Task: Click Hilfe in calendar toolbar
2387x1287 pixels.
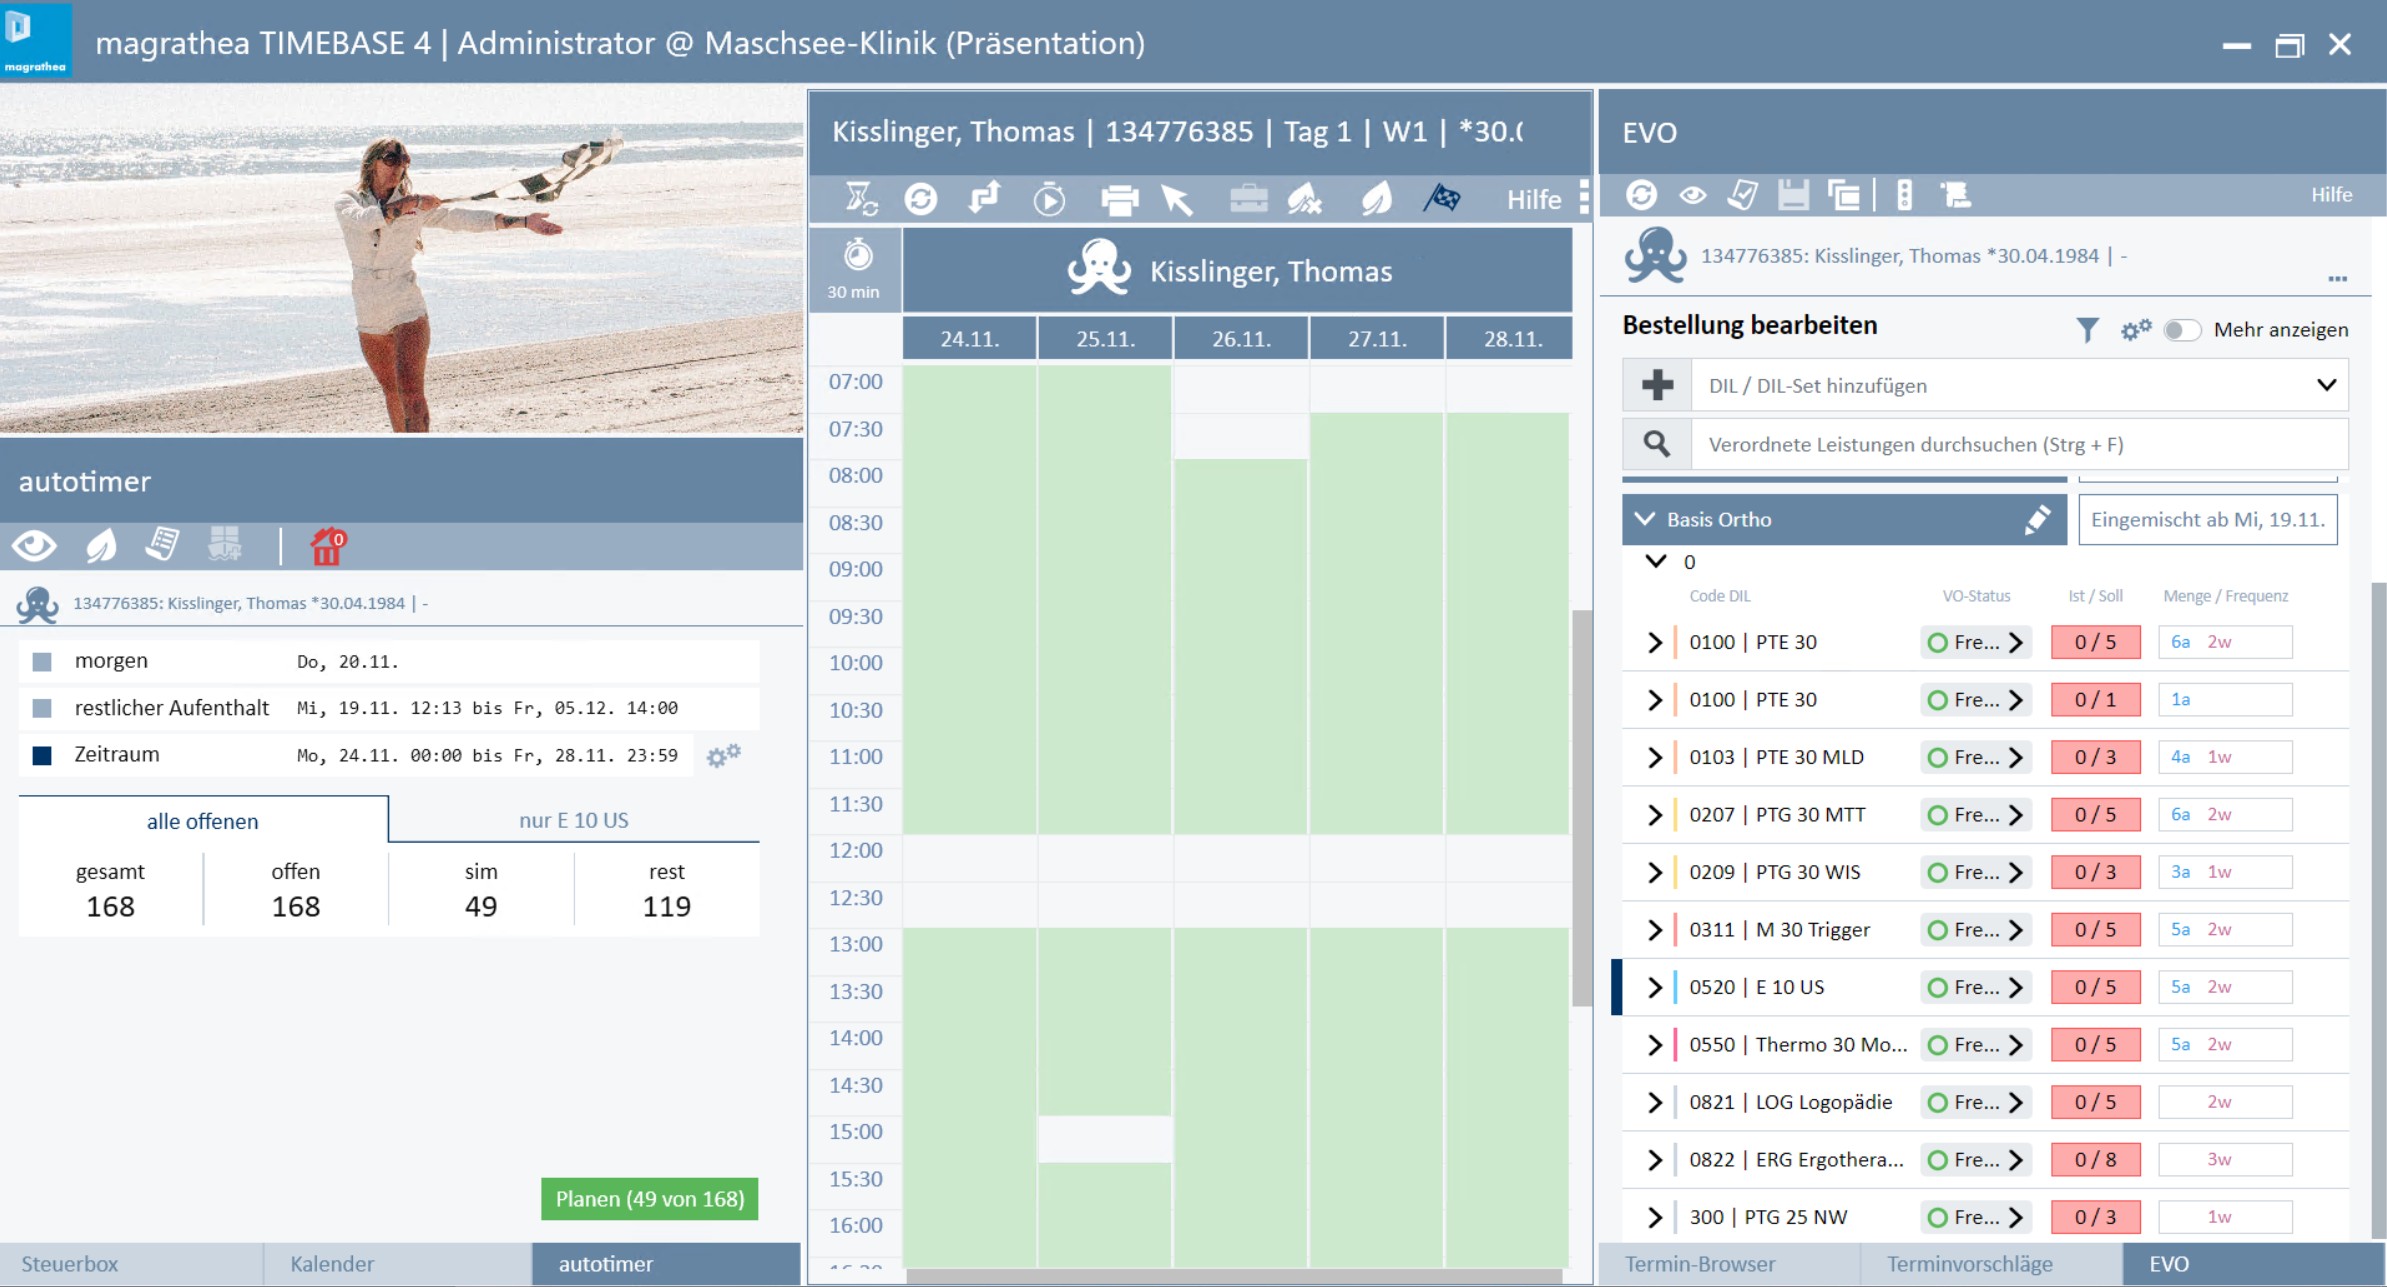Action: pyautogui.click(x=1533, y=199)
